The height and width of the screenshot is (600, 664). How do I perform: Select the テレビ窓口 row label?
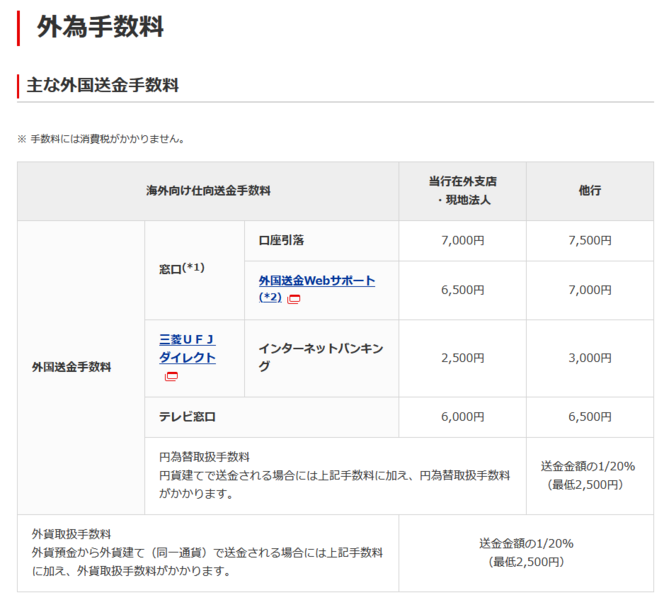pos(187,416)
